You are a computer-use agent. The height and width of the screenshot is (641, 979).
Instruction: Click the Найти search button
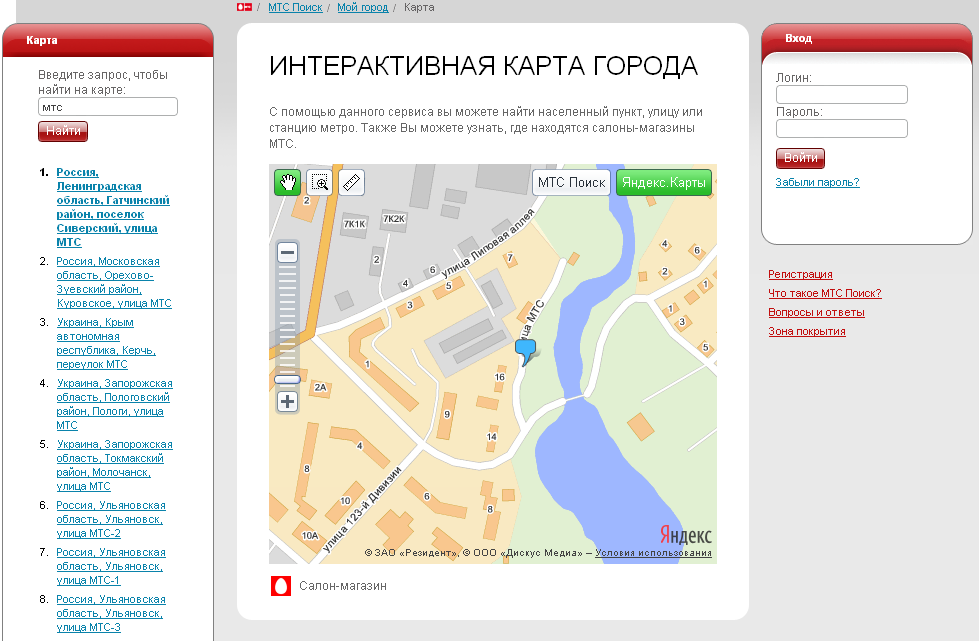63,131
